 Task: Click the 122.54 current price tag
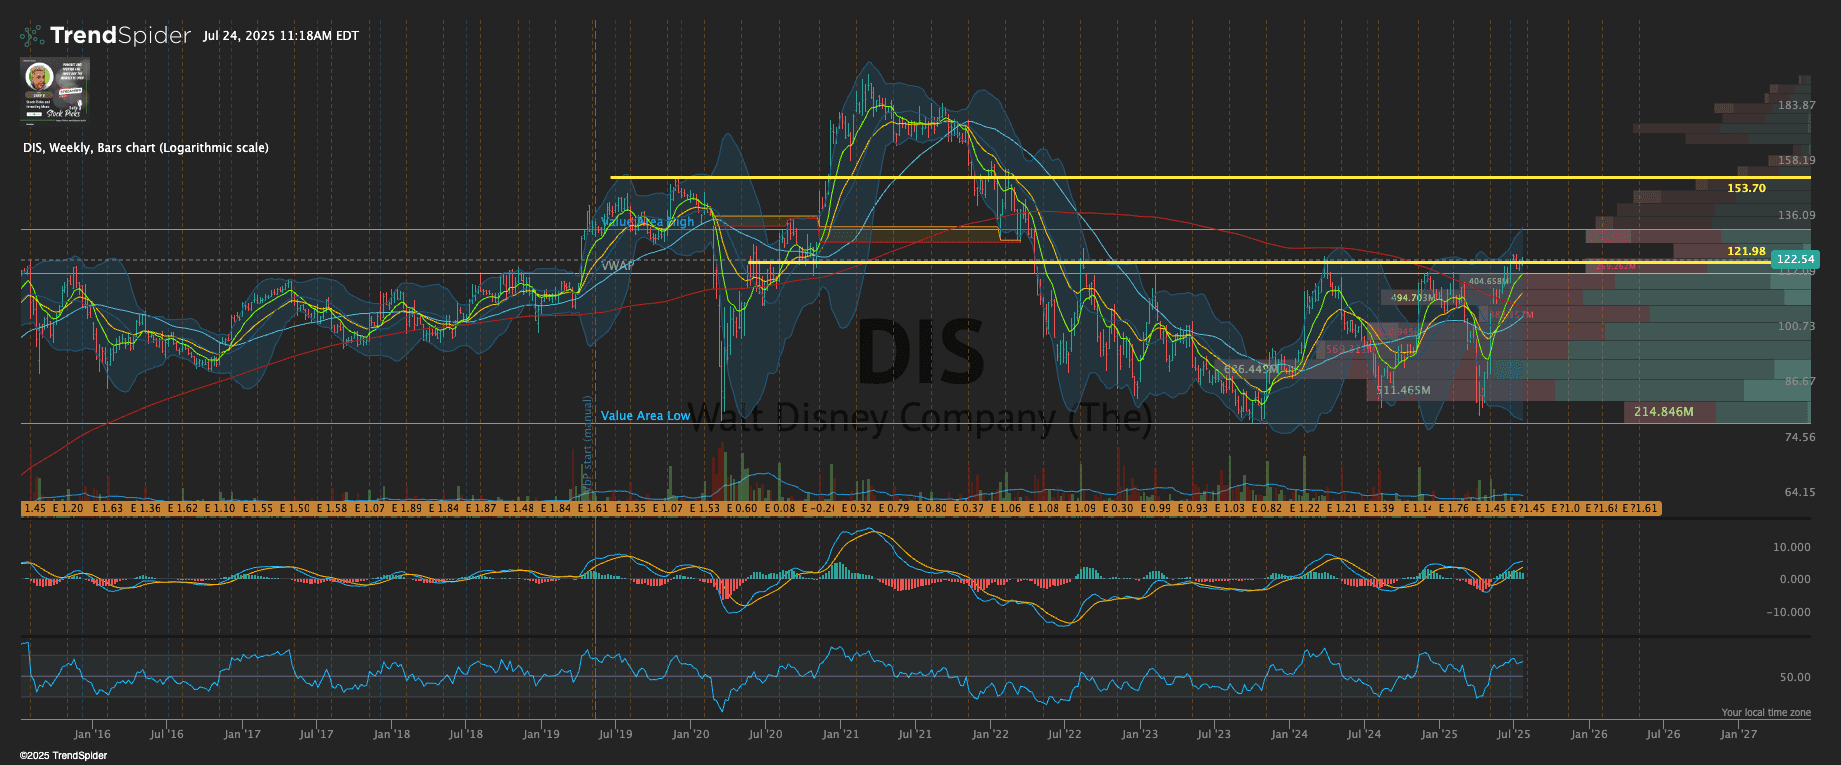pos(1794,259)
